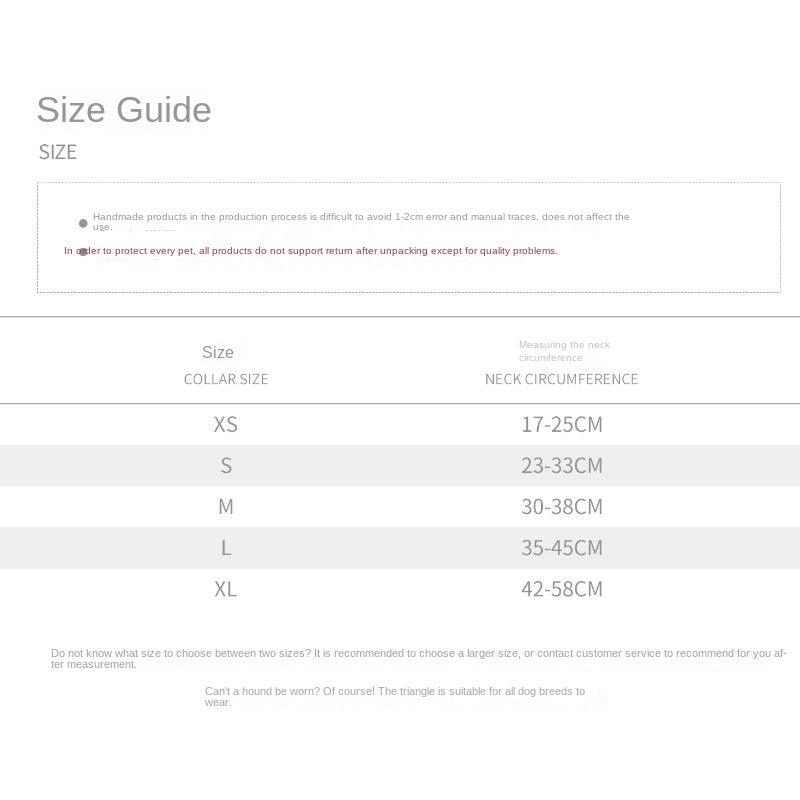Click the 42-58CM neck measurement
The image size is (800, 800).
[562, 589]
